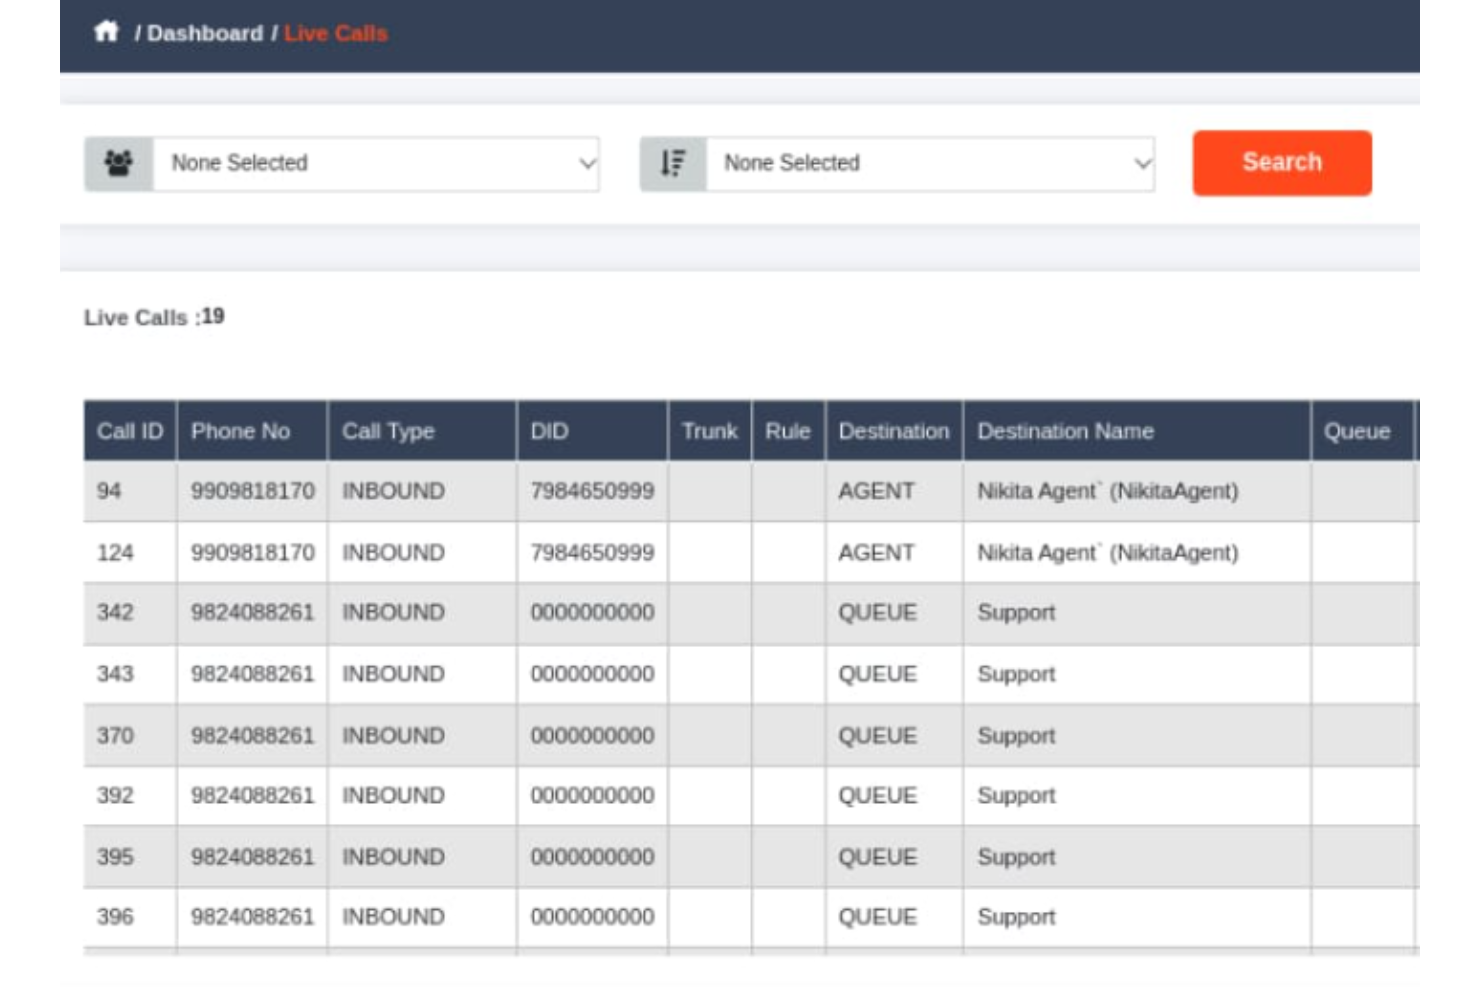
Task: Click the Queue column header
Action: (x=1362, y=431)
